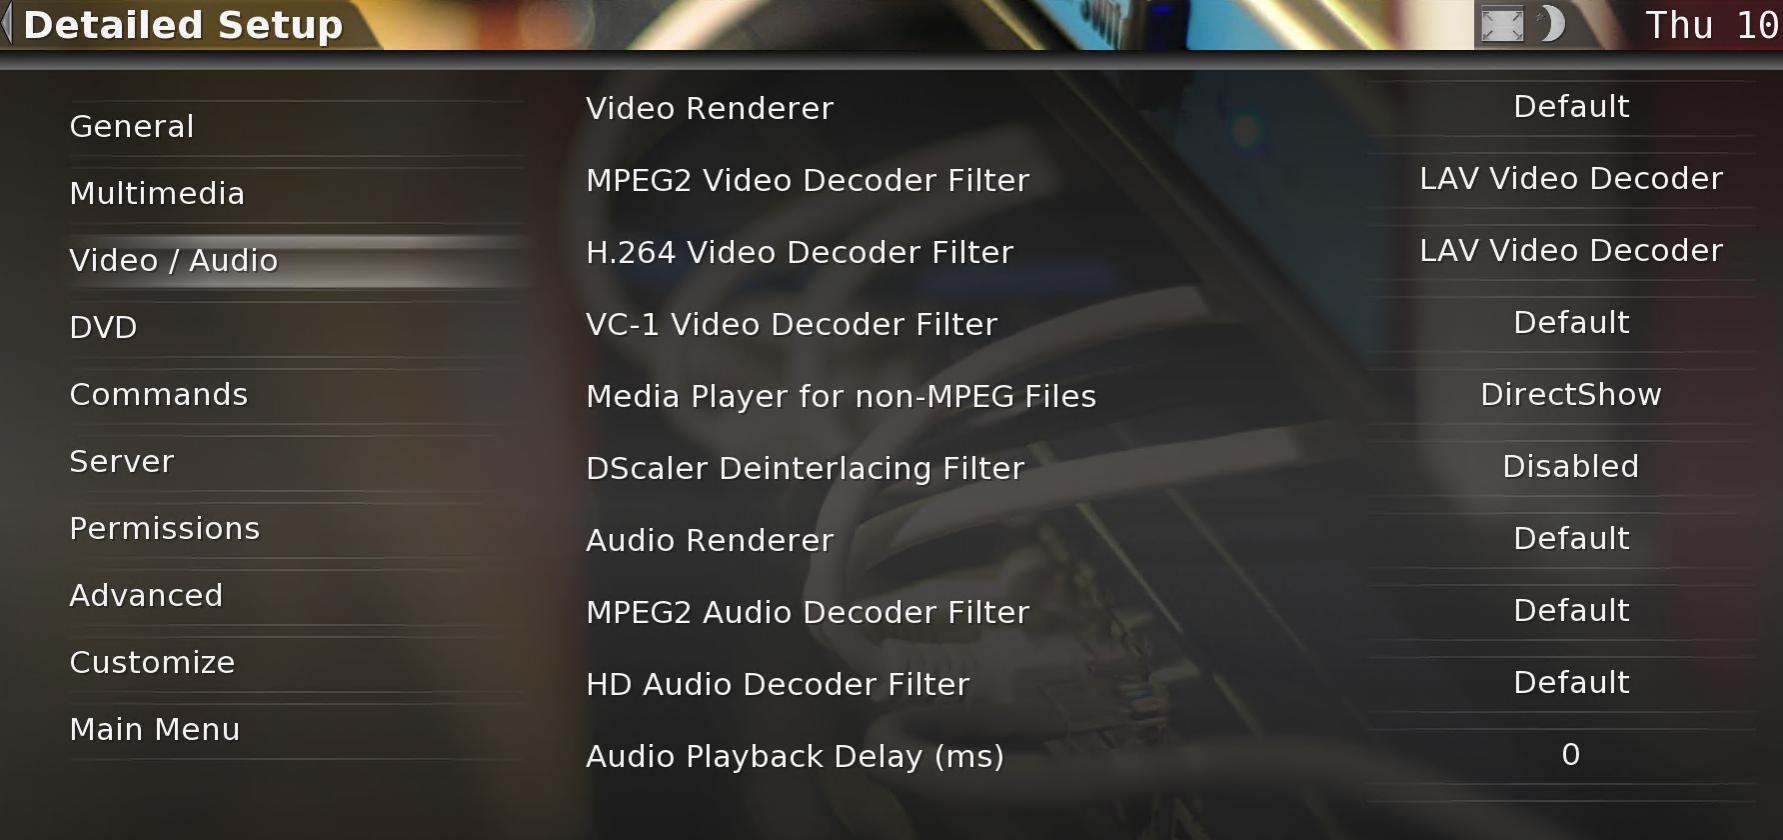This screenshot has width=1783, height=840.
Task: Select DirectShow media player value
Action: pyautogui.click(x=1570, y=395)
